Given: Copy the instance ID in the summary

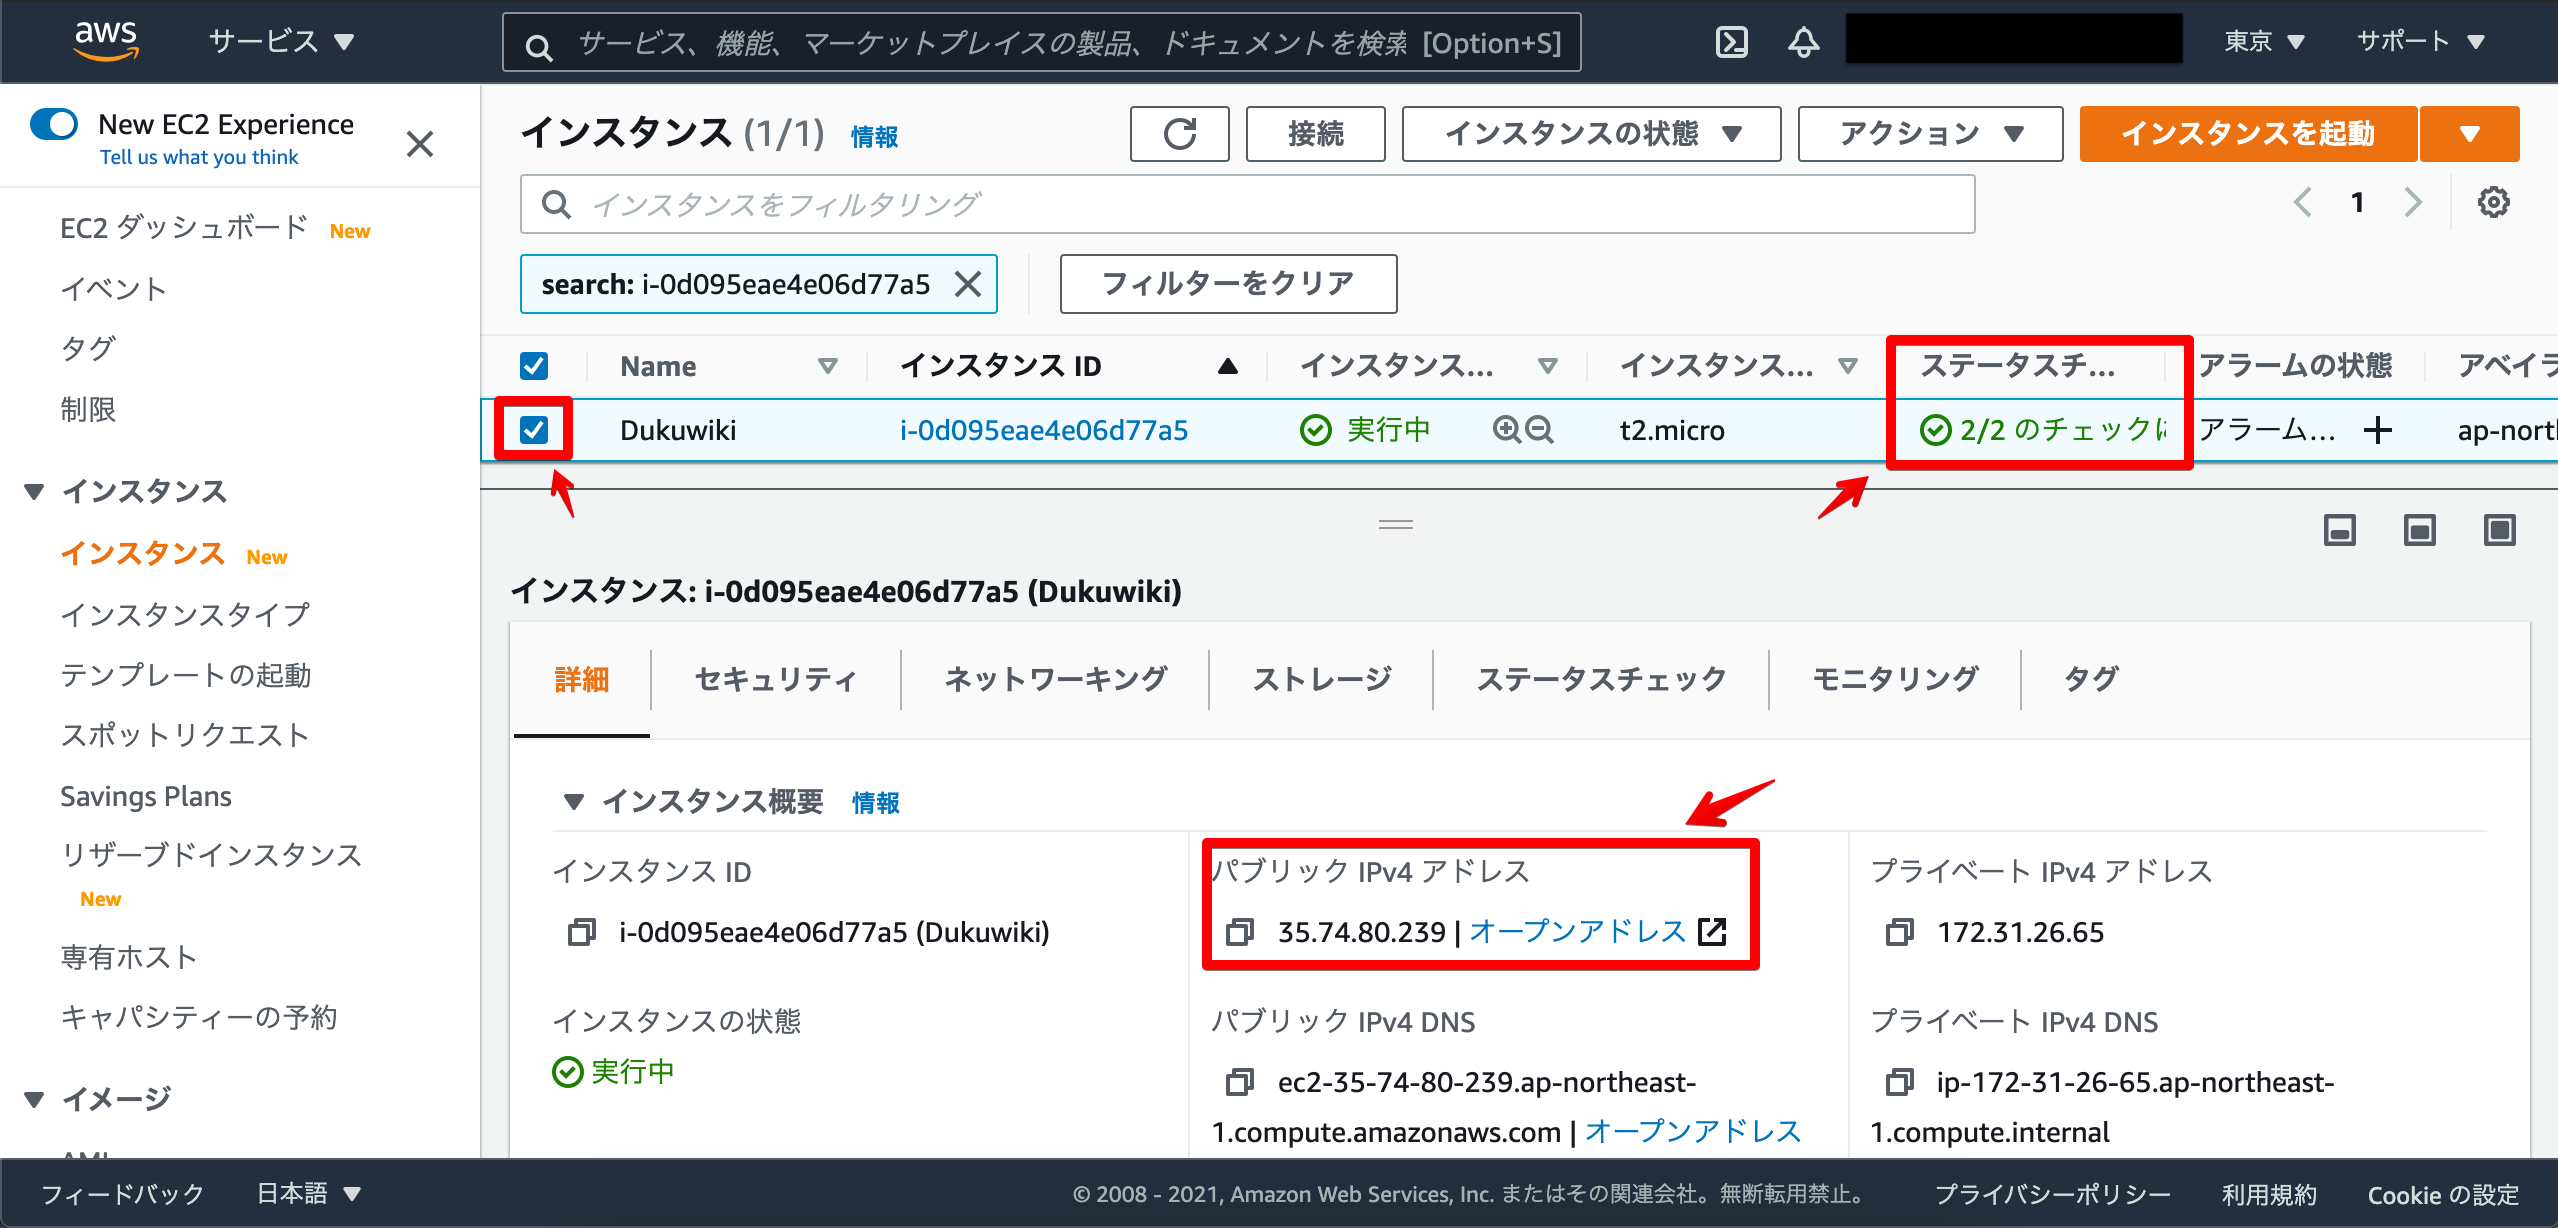Looking at the screenshot, I should (x=582, y=933).
